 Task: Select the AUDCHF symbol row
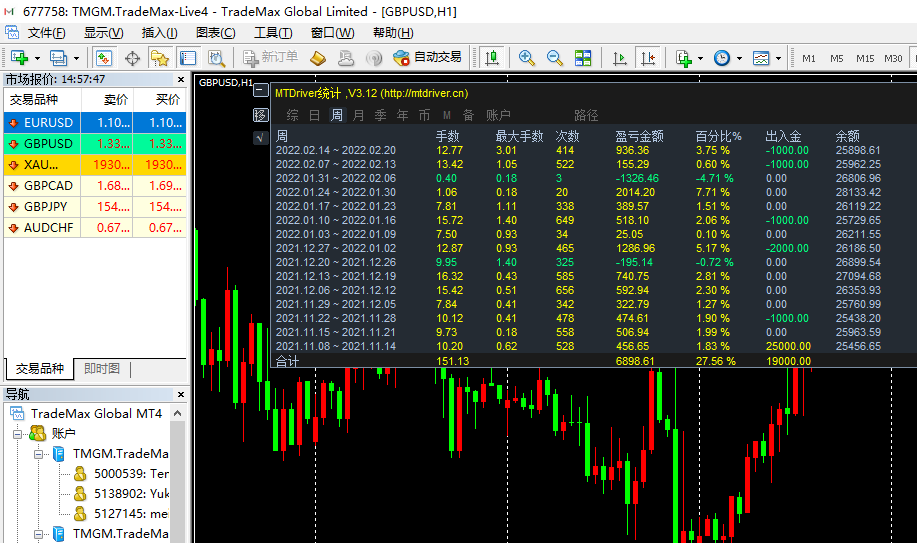(x=95, y=228)
